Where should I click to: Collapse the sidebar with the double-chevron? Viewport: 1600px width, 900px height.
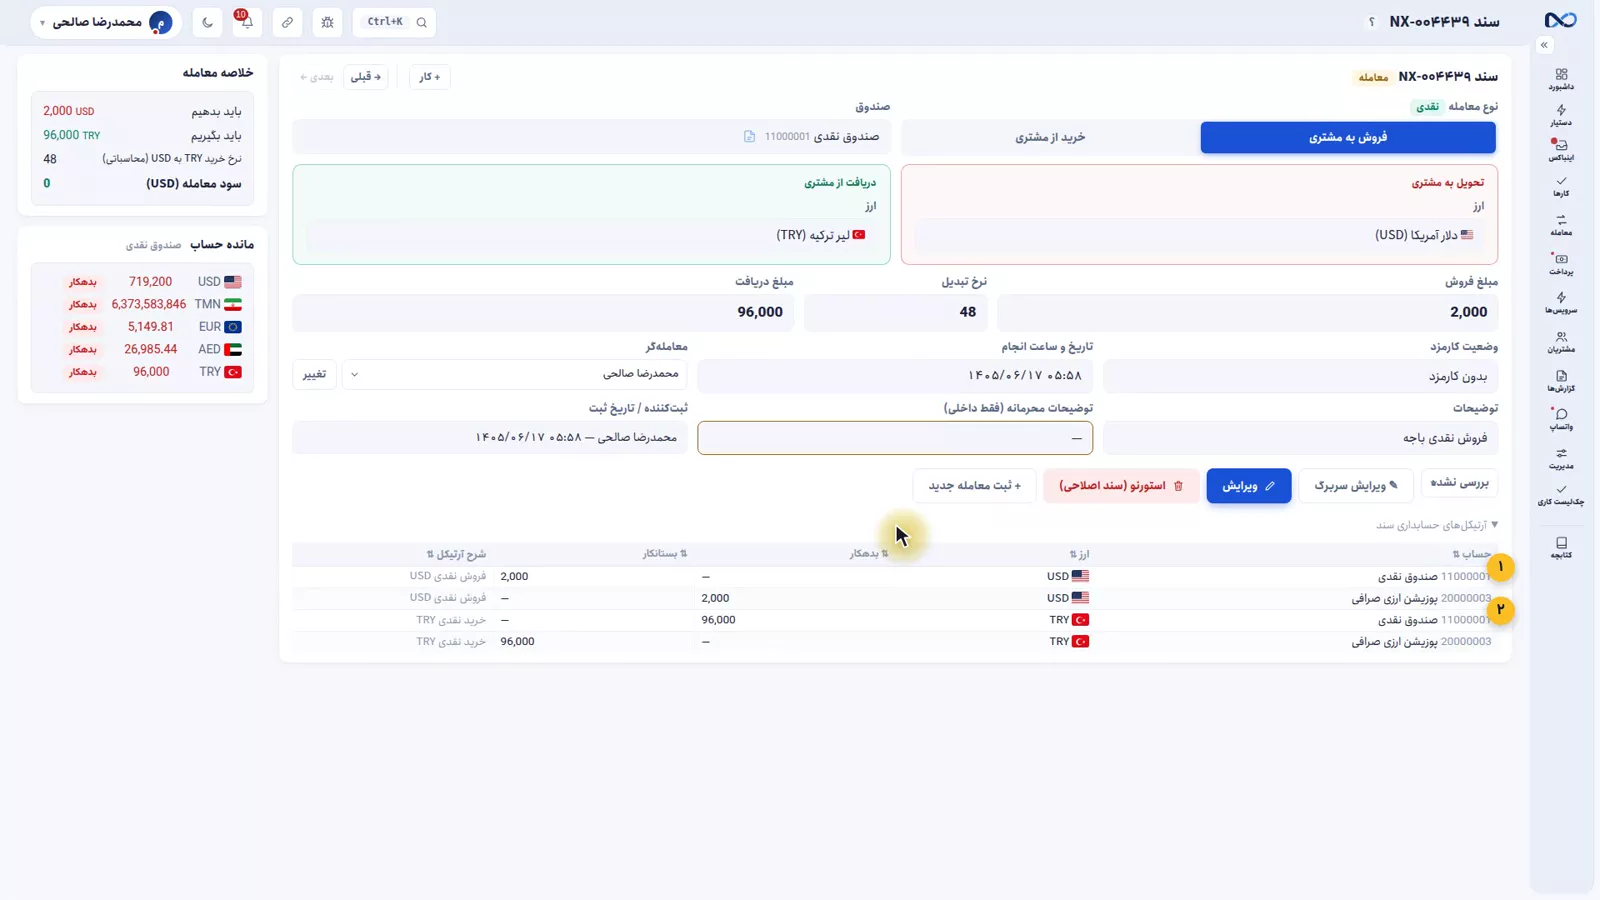tap(1544, 45)
